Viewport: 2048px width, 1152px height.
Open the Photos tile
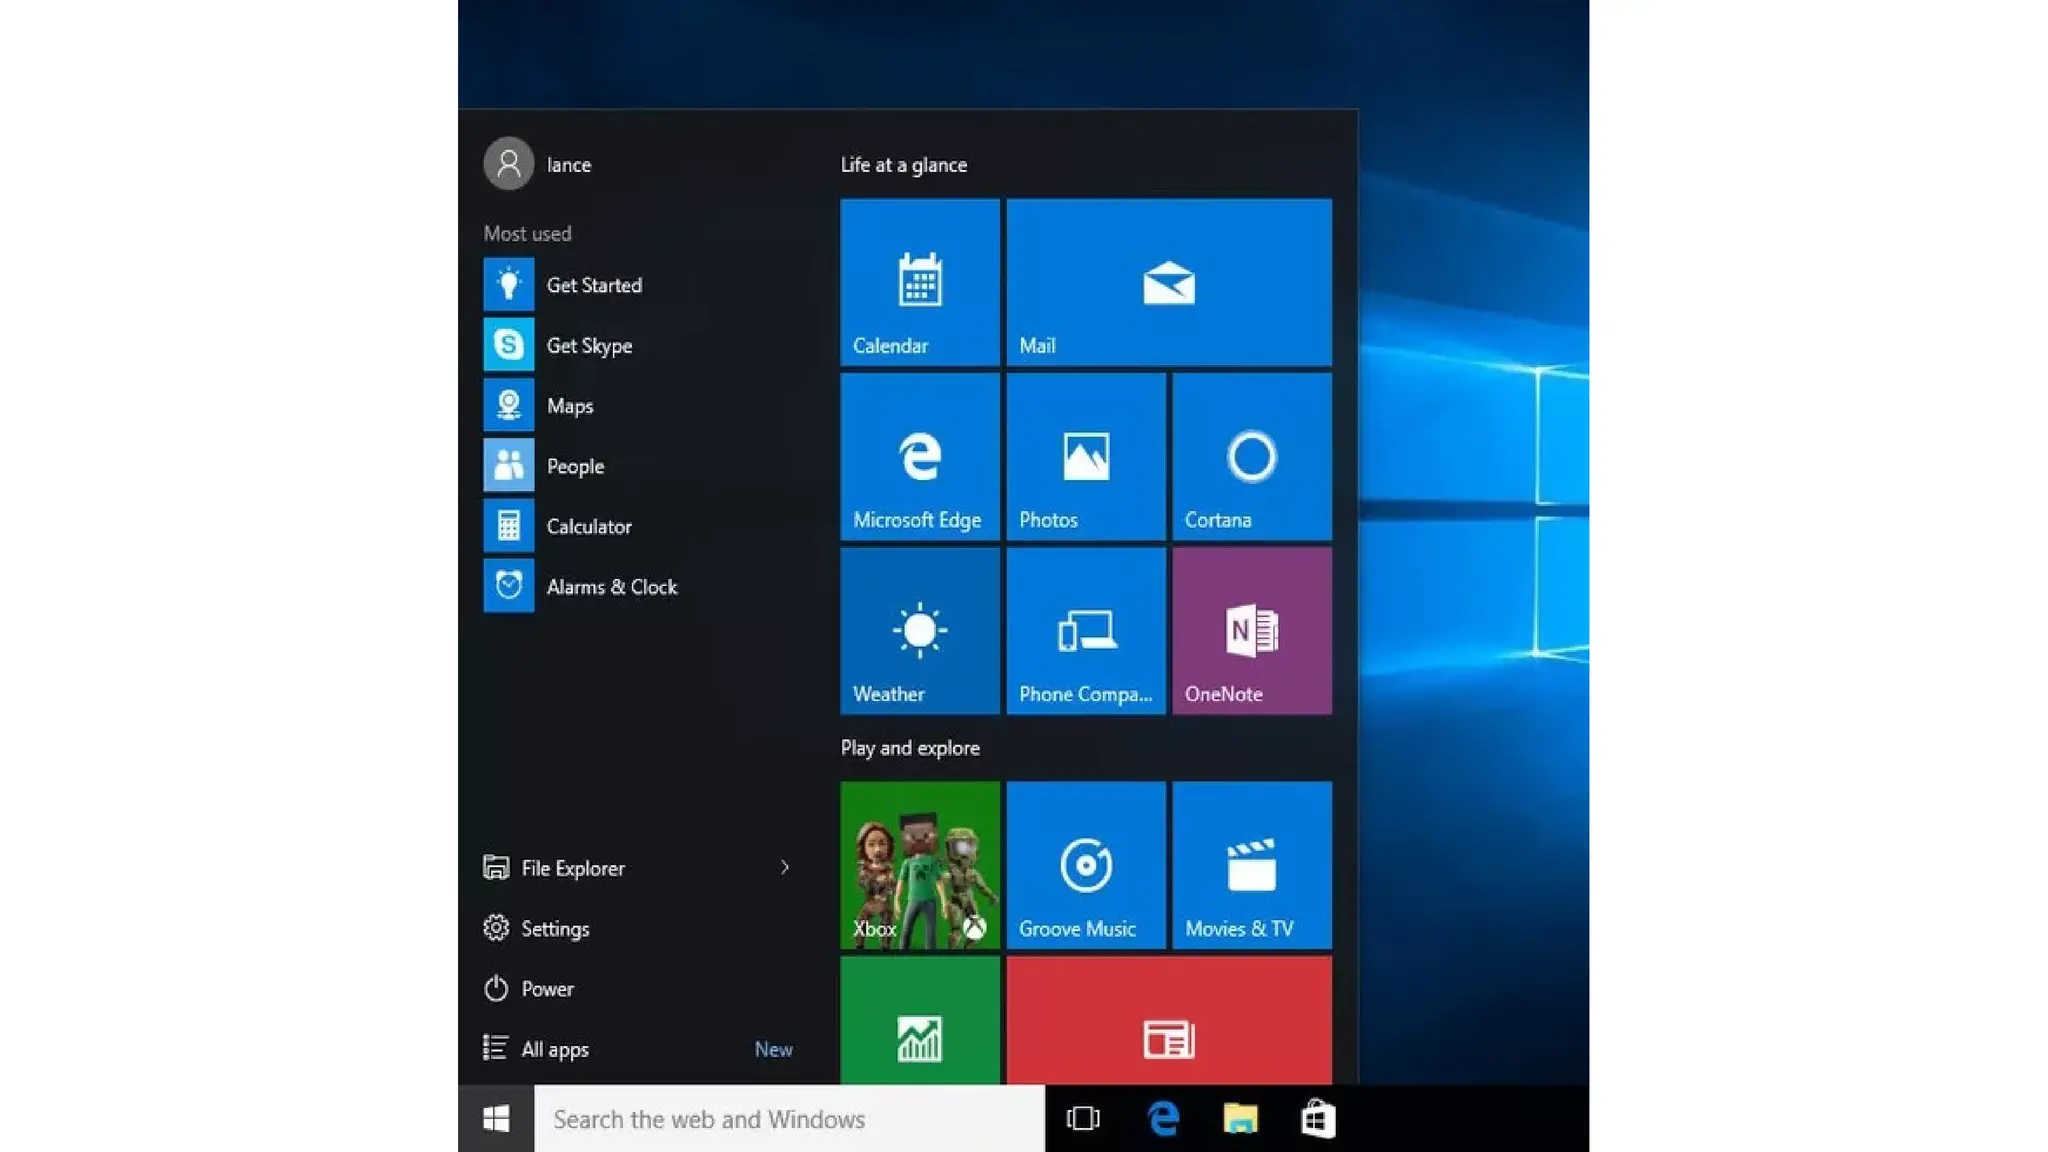tap(1085, 457)
